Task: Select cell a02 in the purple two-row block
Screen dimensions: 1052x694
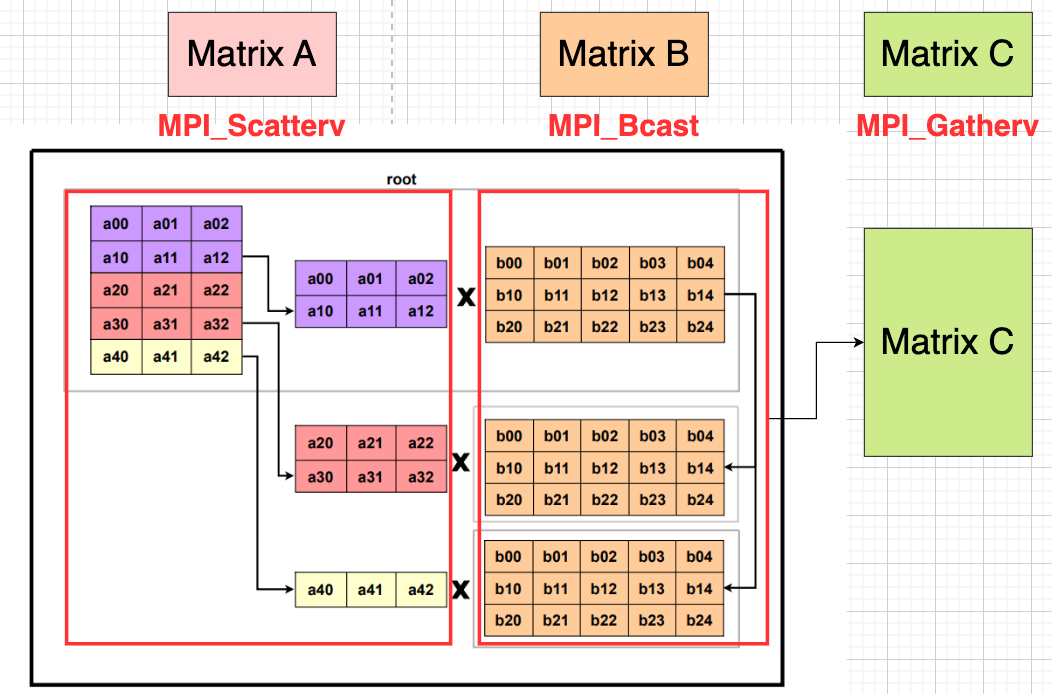Action: 421,279
